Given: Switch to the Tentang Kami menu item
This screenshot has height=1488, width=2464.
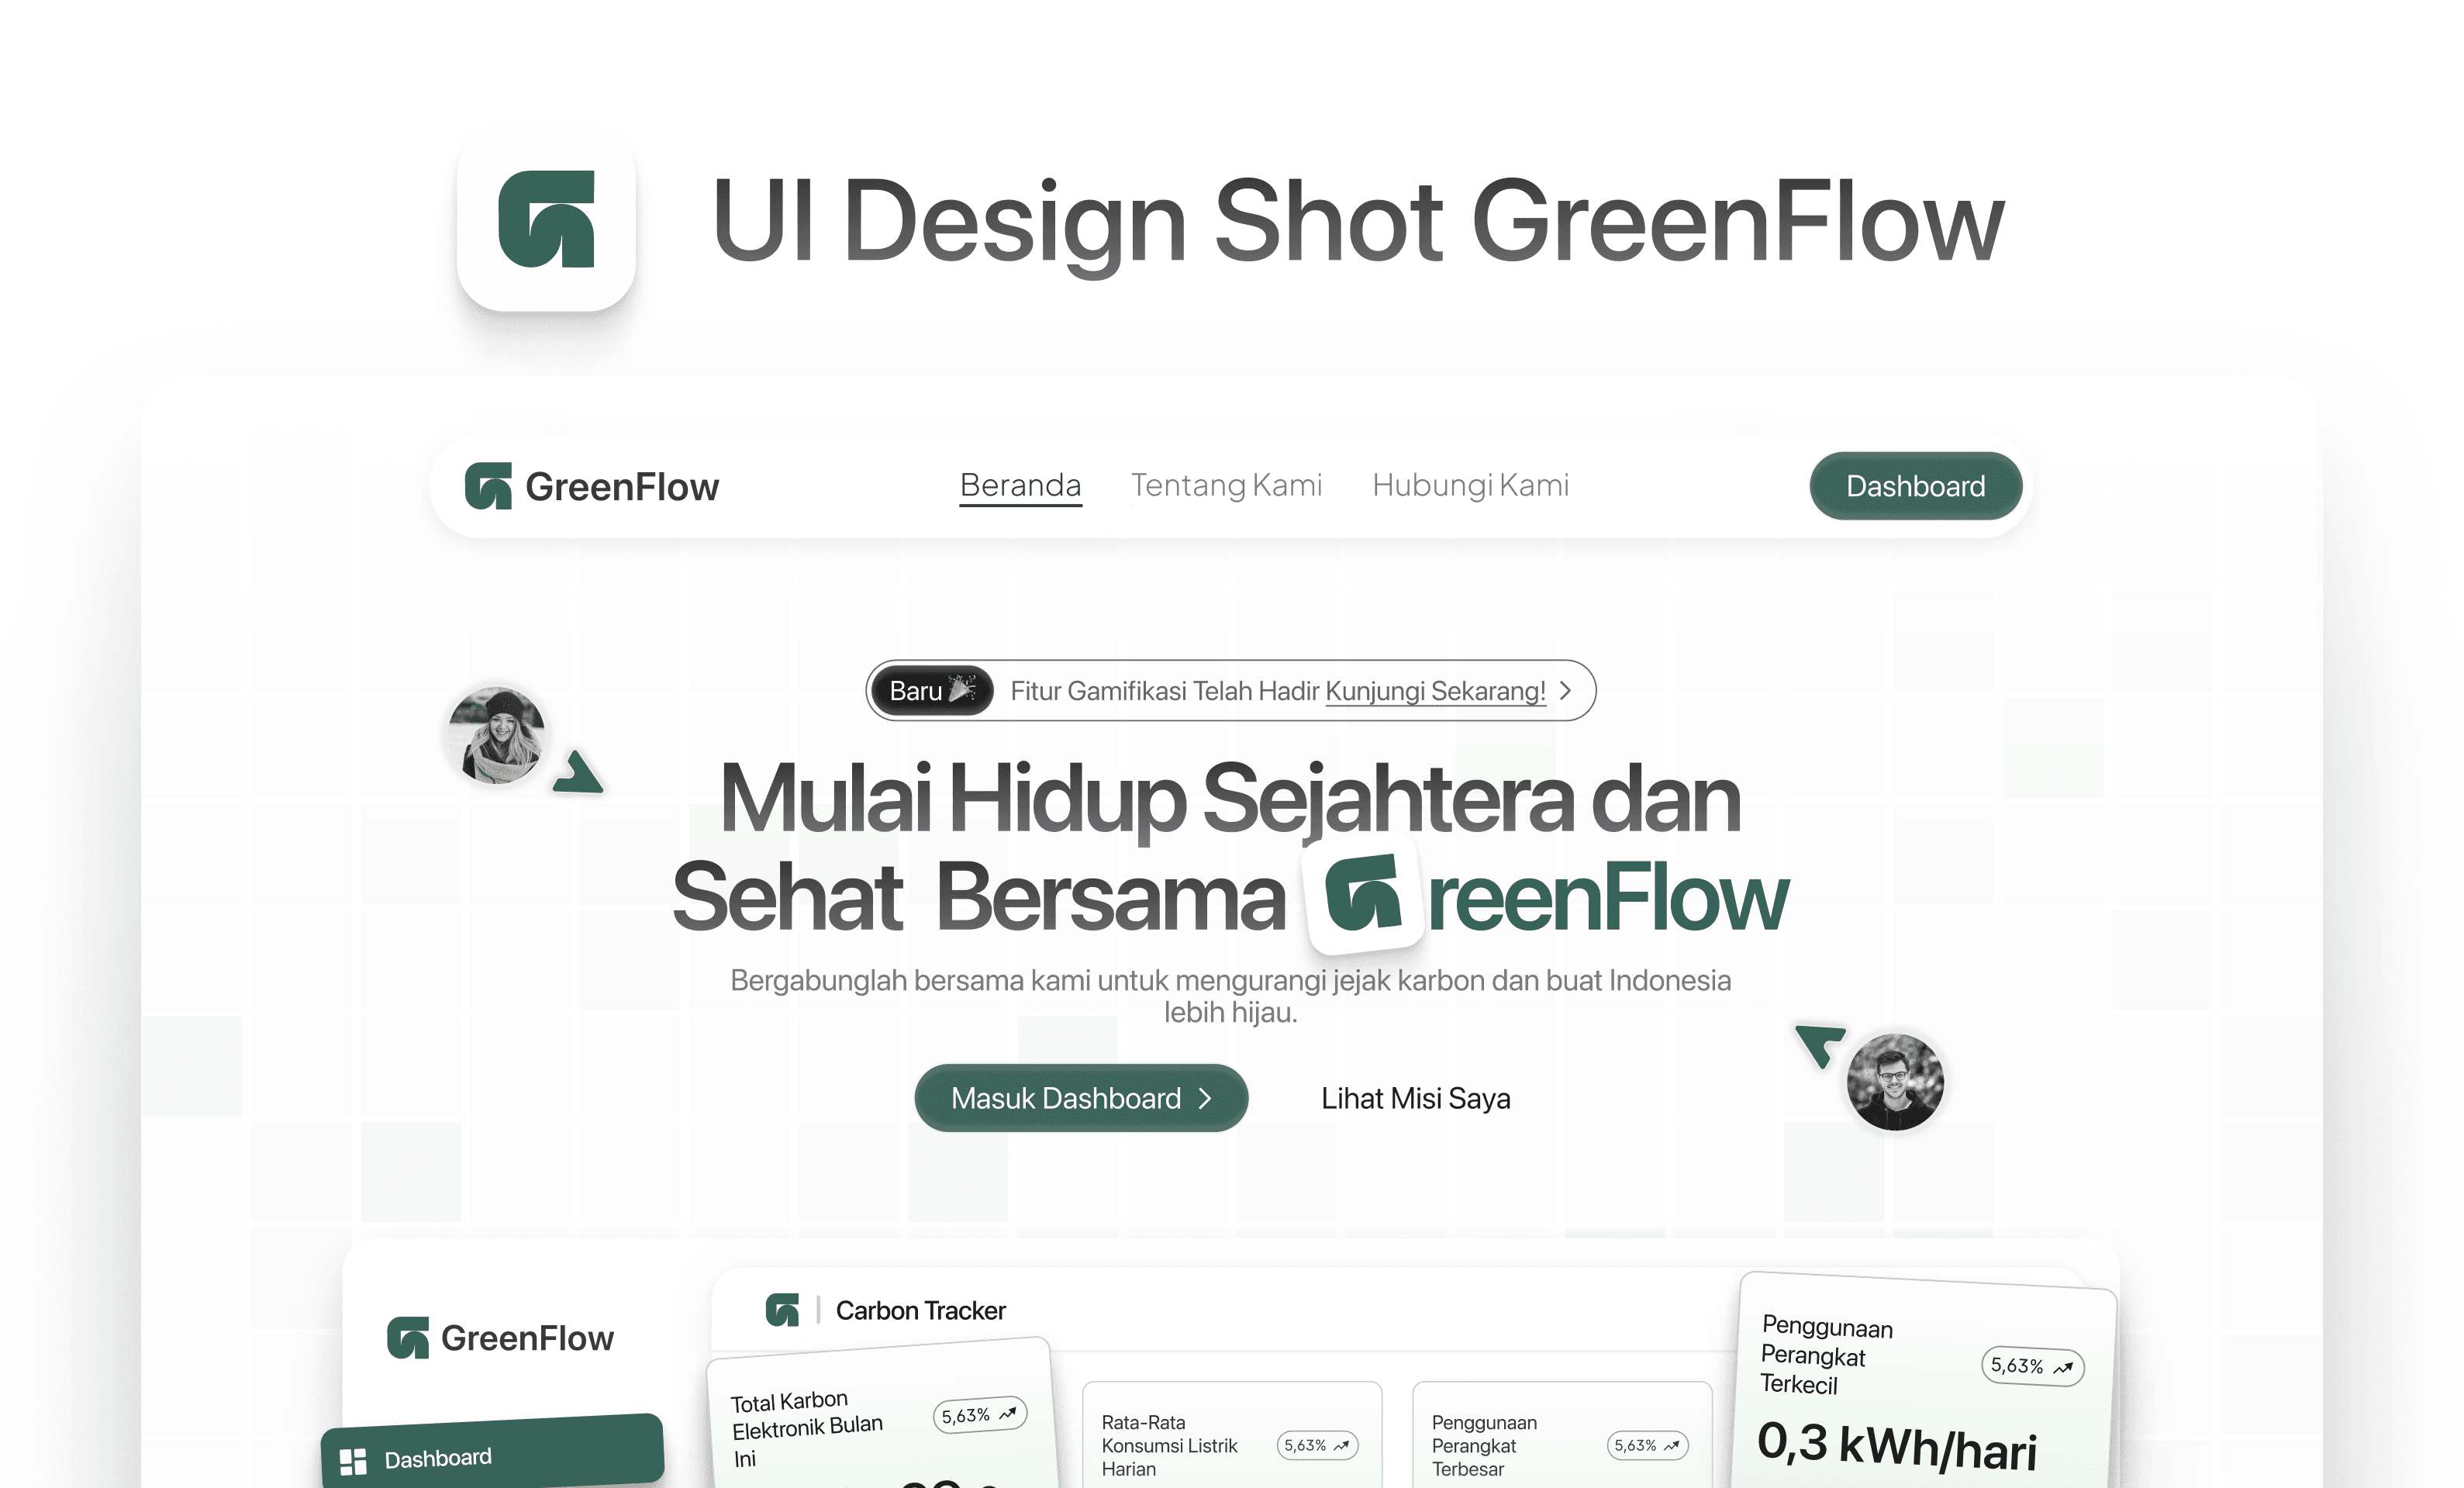Looking at the screenshot, I should (x=1227, y=485).
